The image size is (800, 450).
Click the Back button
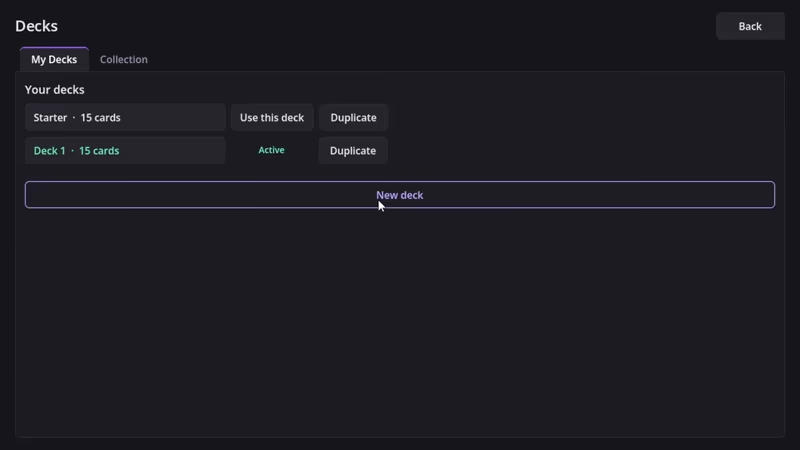click(750, 26)
